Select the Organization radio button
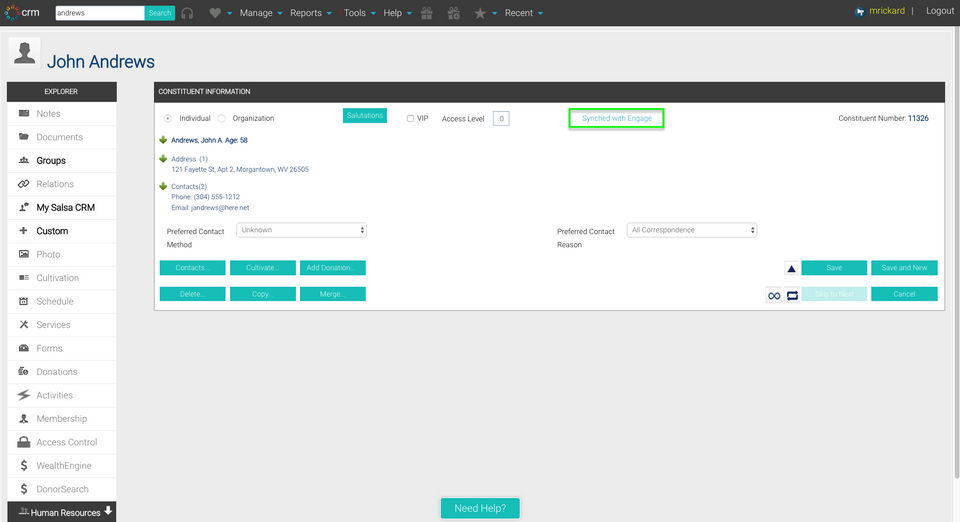Screen dimensions: 960x522 (222, 118)
